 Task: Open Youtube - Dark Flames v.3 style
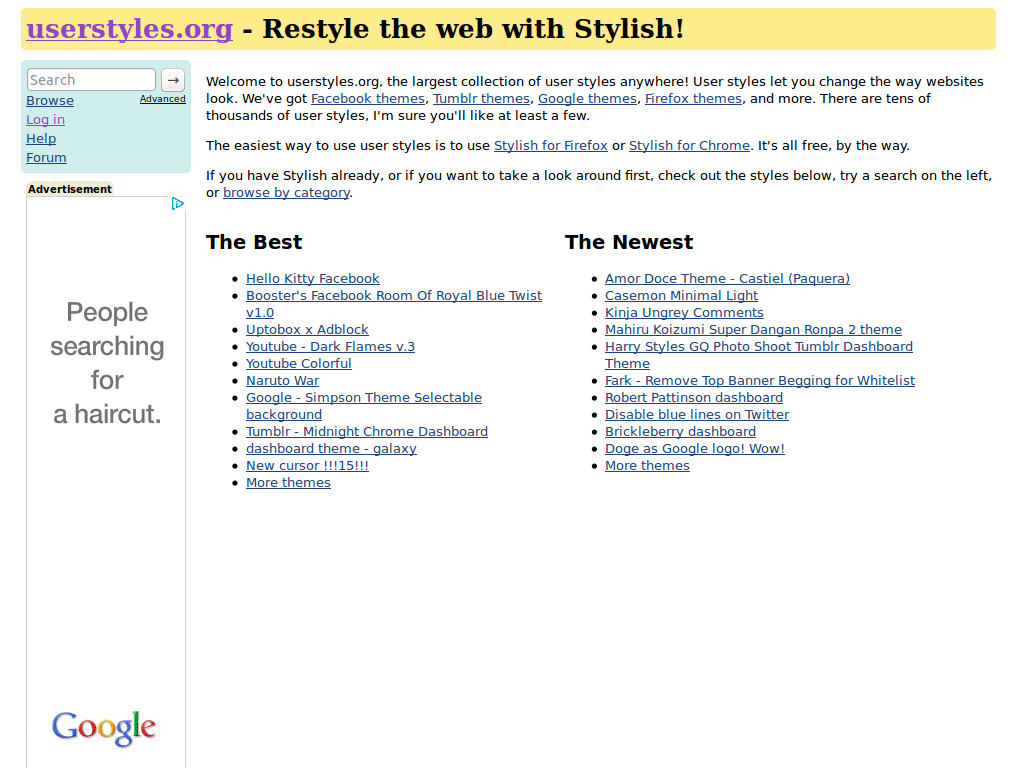click(330, 347)
